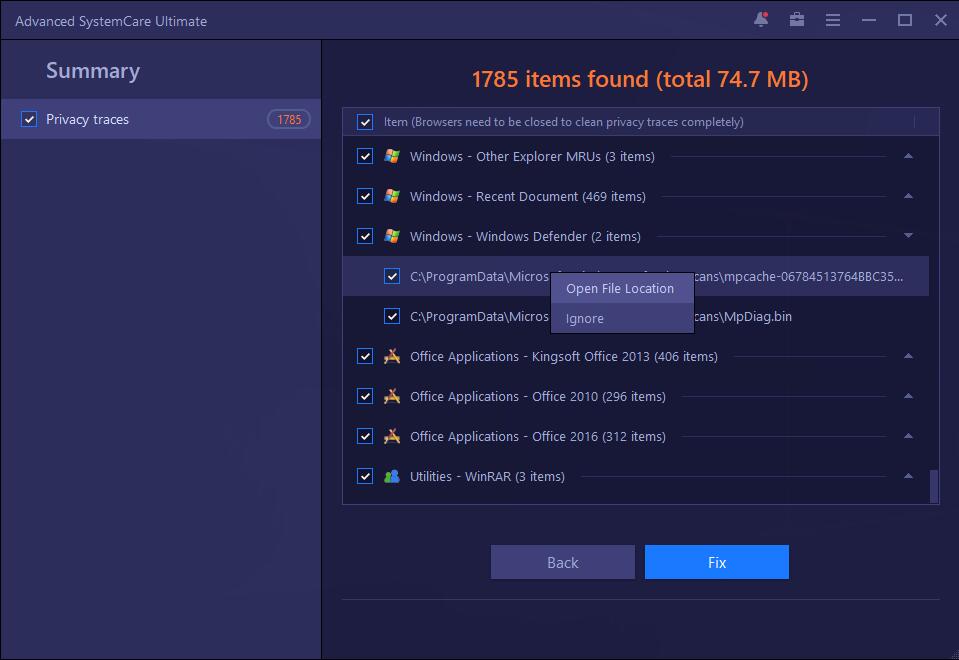Click the Windows logo beside Recent Document
Image resolution: width=959 pixels, height=660 pixels.
(x=392, y=196)
